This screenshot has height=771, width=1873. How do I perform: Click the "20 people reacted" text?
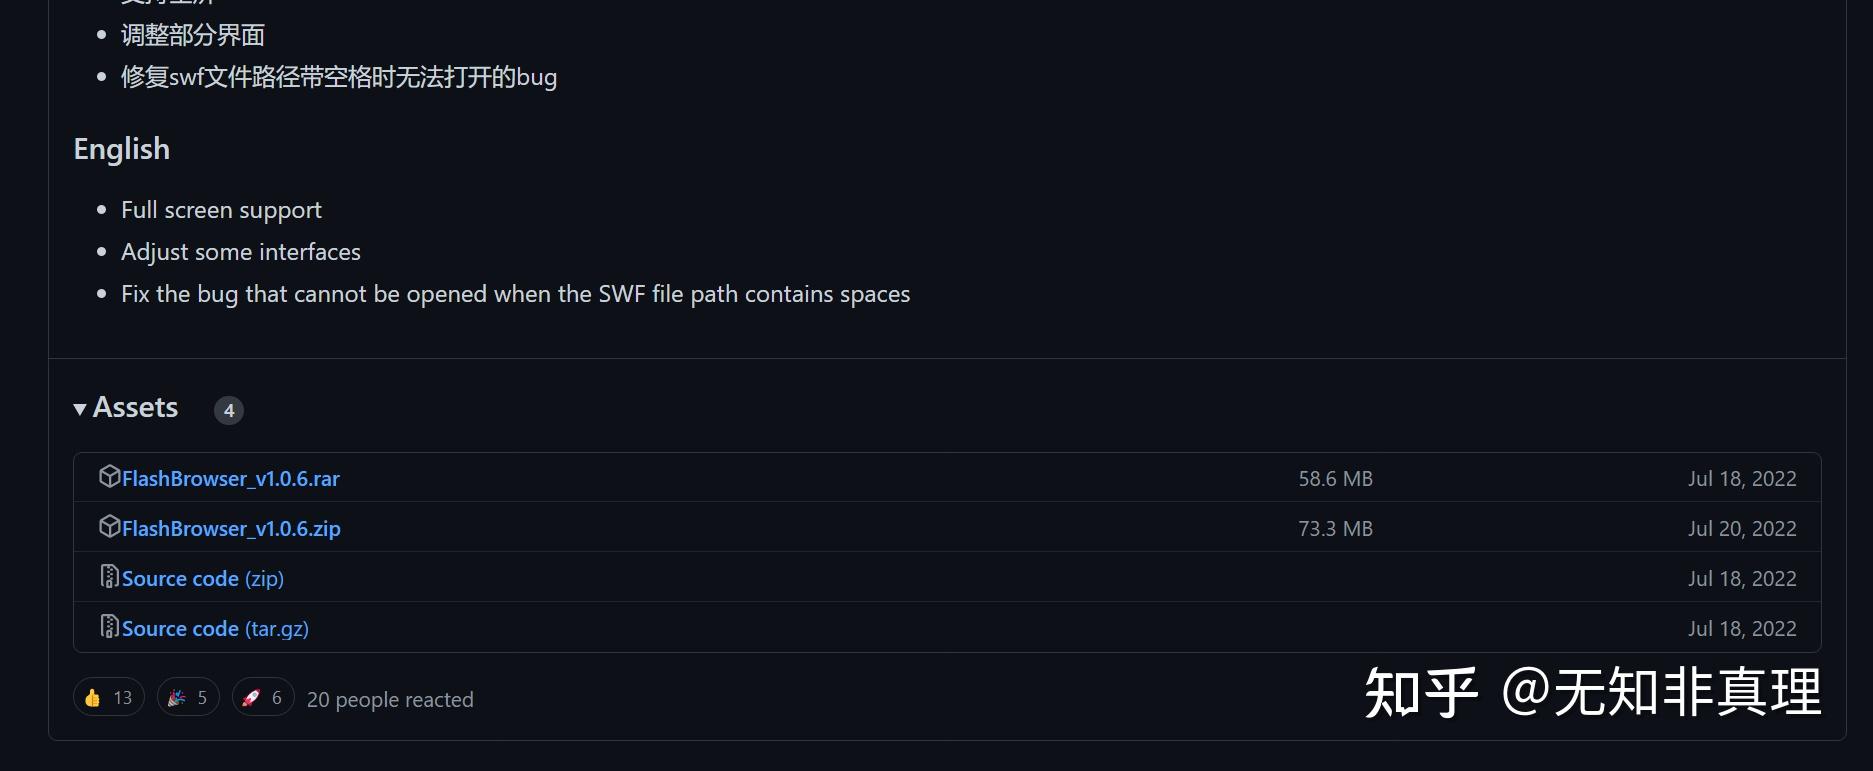[390, 700]
